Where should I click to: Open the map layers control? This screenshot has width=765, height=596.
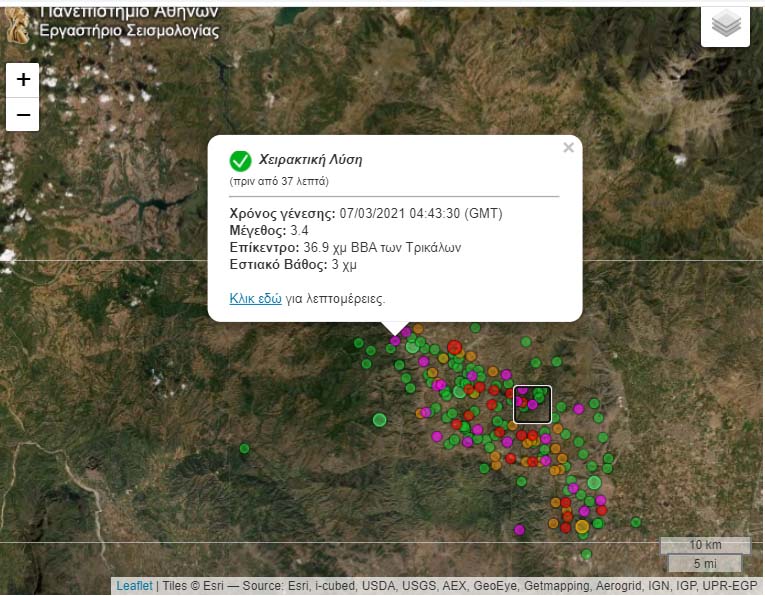click(x=726, y=25)
